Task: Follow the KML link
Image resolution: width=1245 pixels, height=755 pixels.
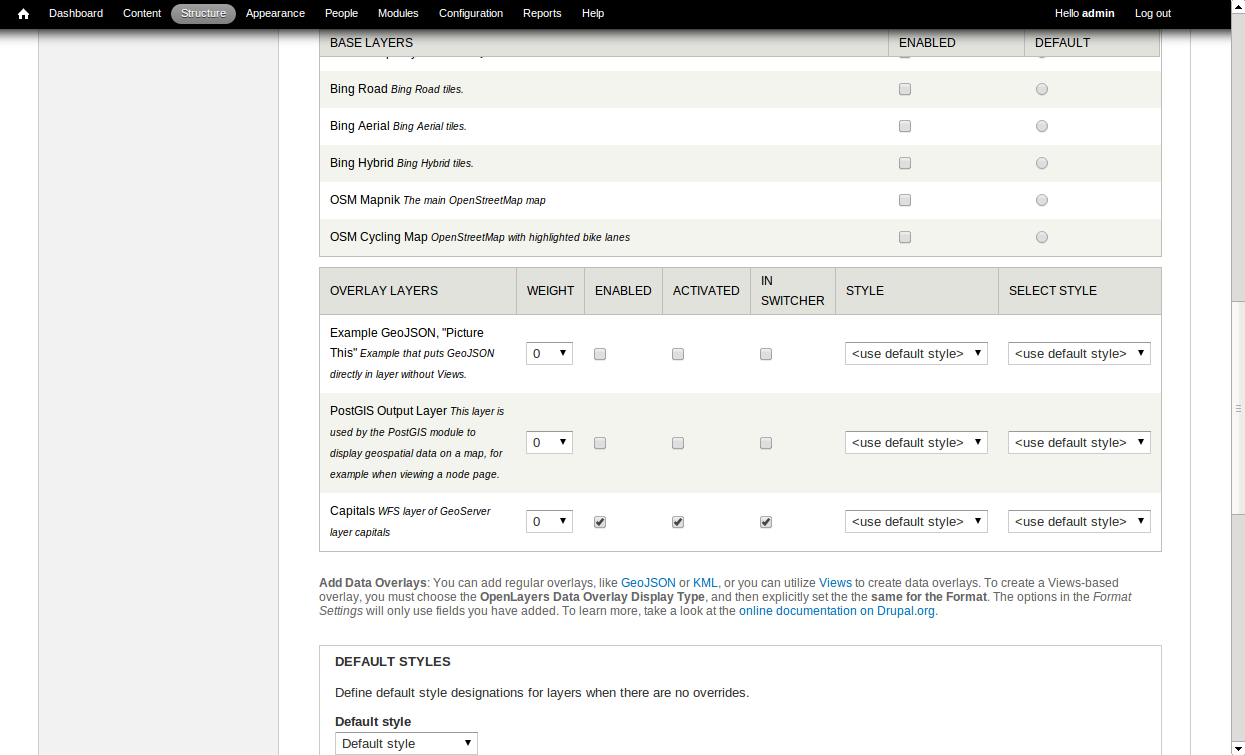Action: [x=705, y=582]
